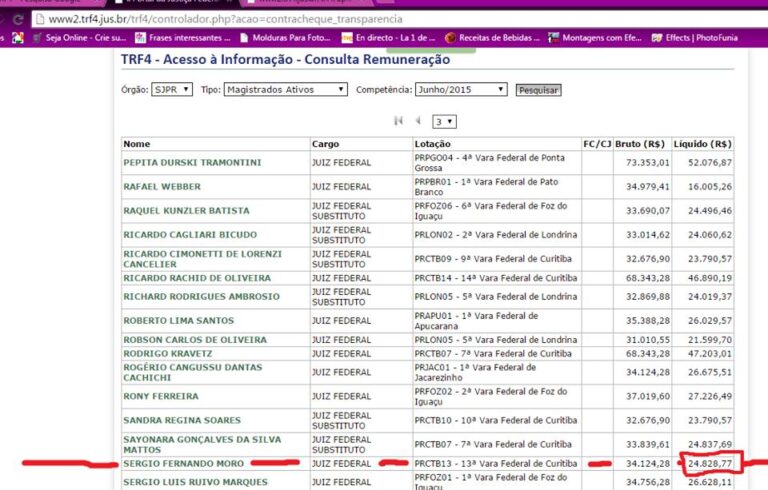Expand the page number dropdown showing 3
Screen dimensions: 768x490
tap(444, 121)
